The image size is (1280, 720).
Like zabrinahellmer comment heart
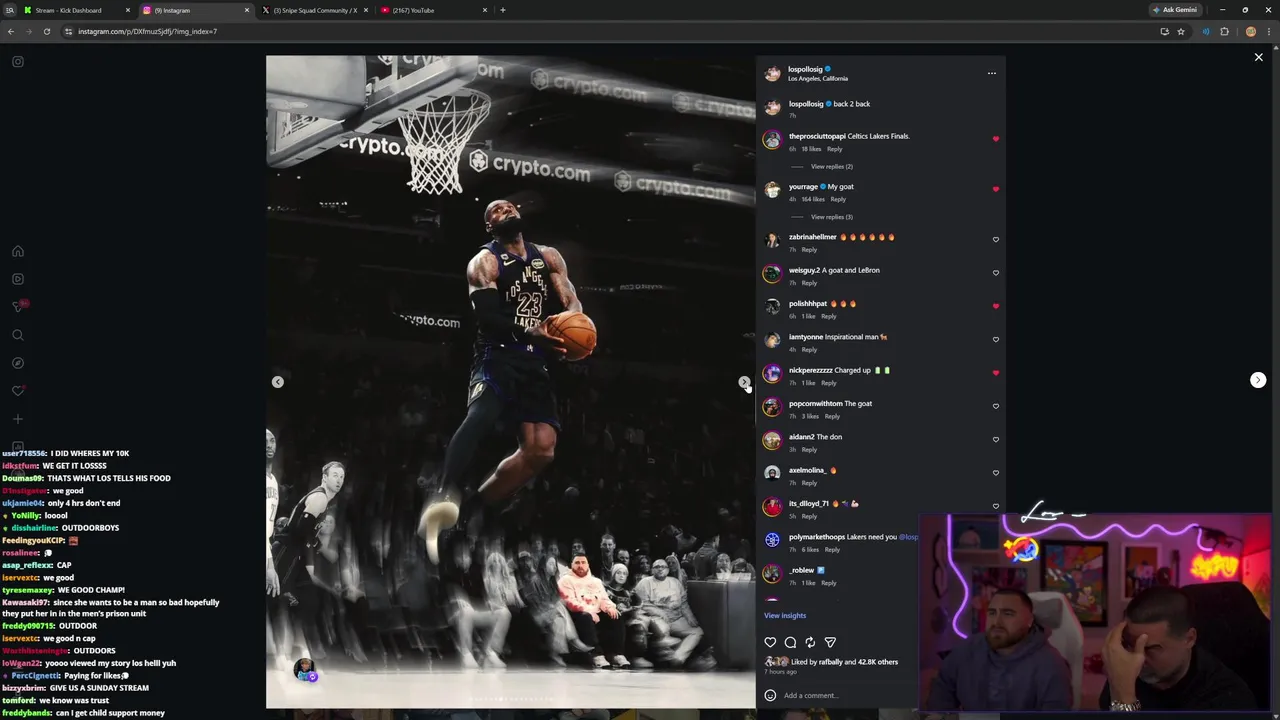pos(996,239)
